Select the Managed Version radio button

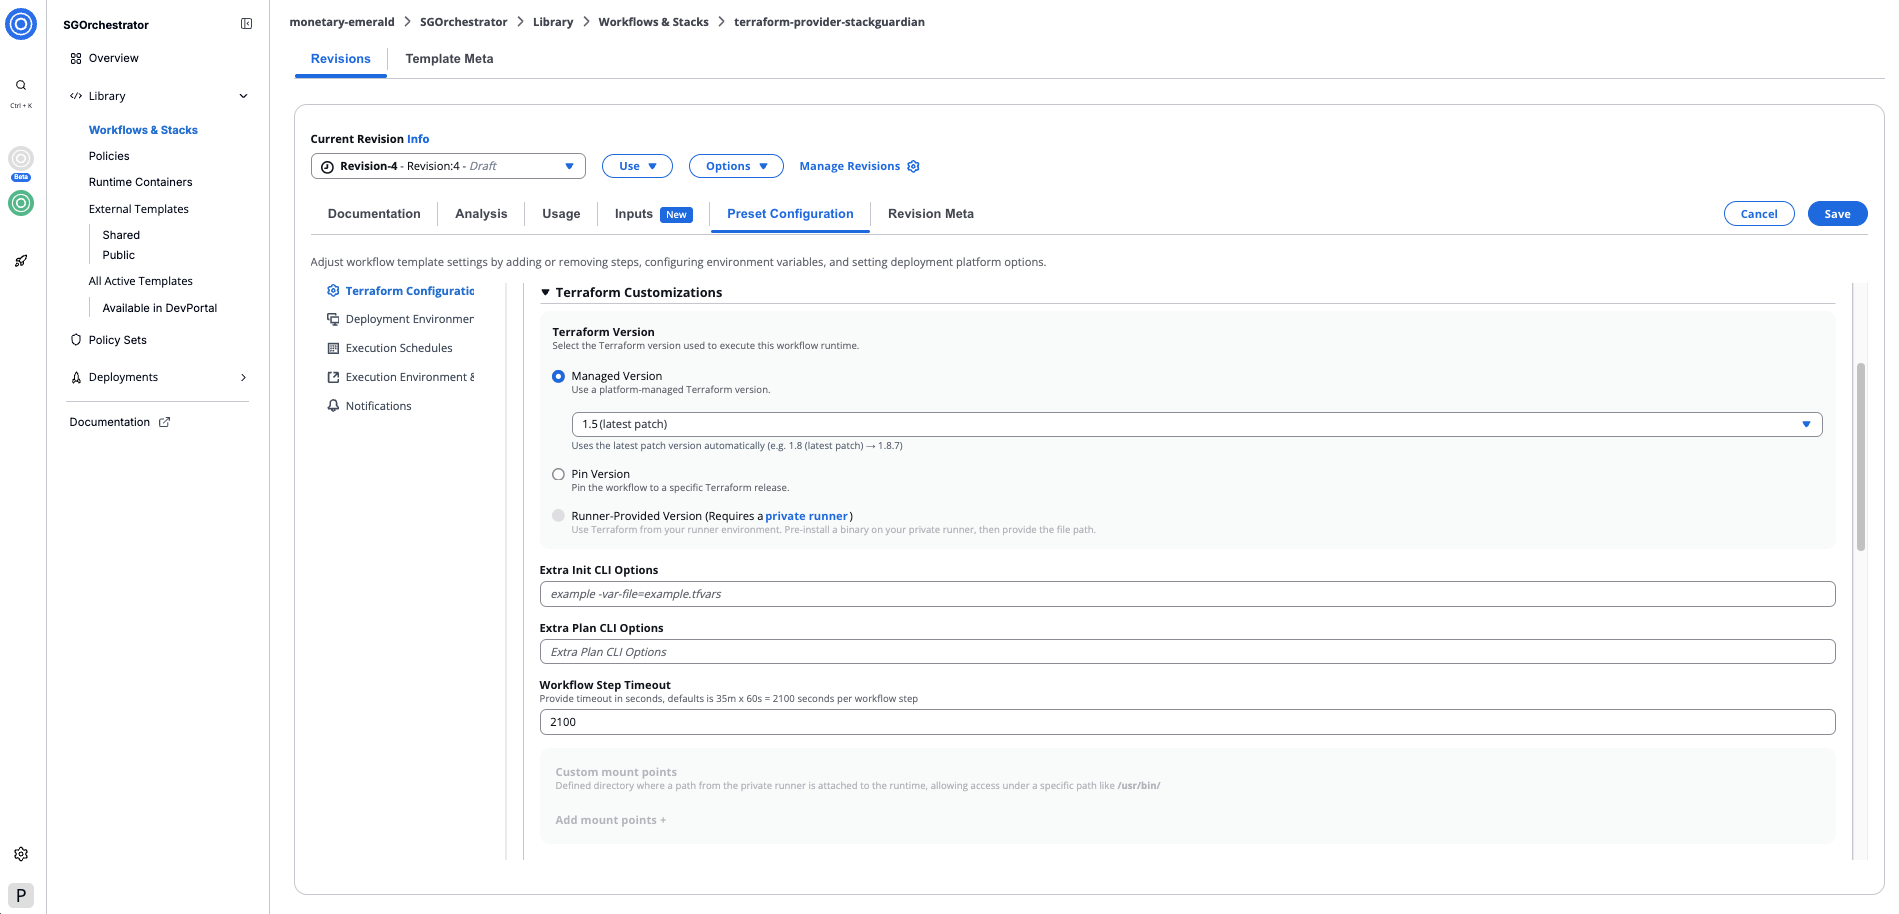pyautogui.click(x=558, y=376)
